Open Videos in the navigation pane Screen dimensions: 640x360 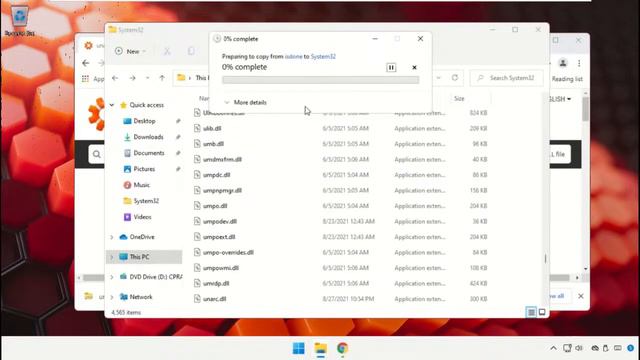(138, 217)
